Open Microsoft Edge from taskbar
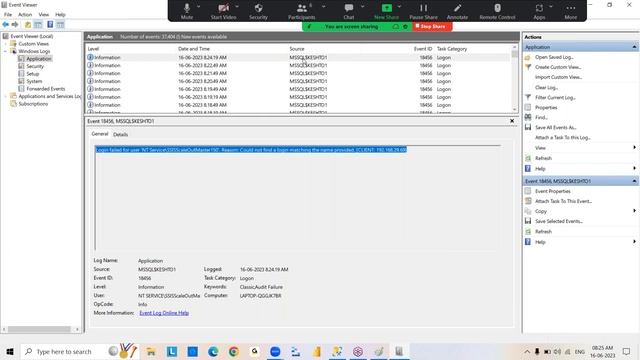The height and width of the screenshot is (360, 640). coord(213,351)
